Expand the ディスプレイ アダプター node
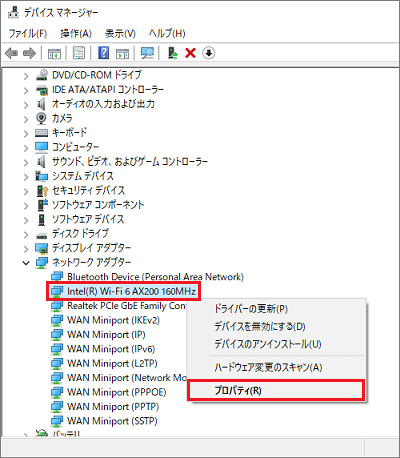This screenshot has width=400, height=458. click(26, 249)
